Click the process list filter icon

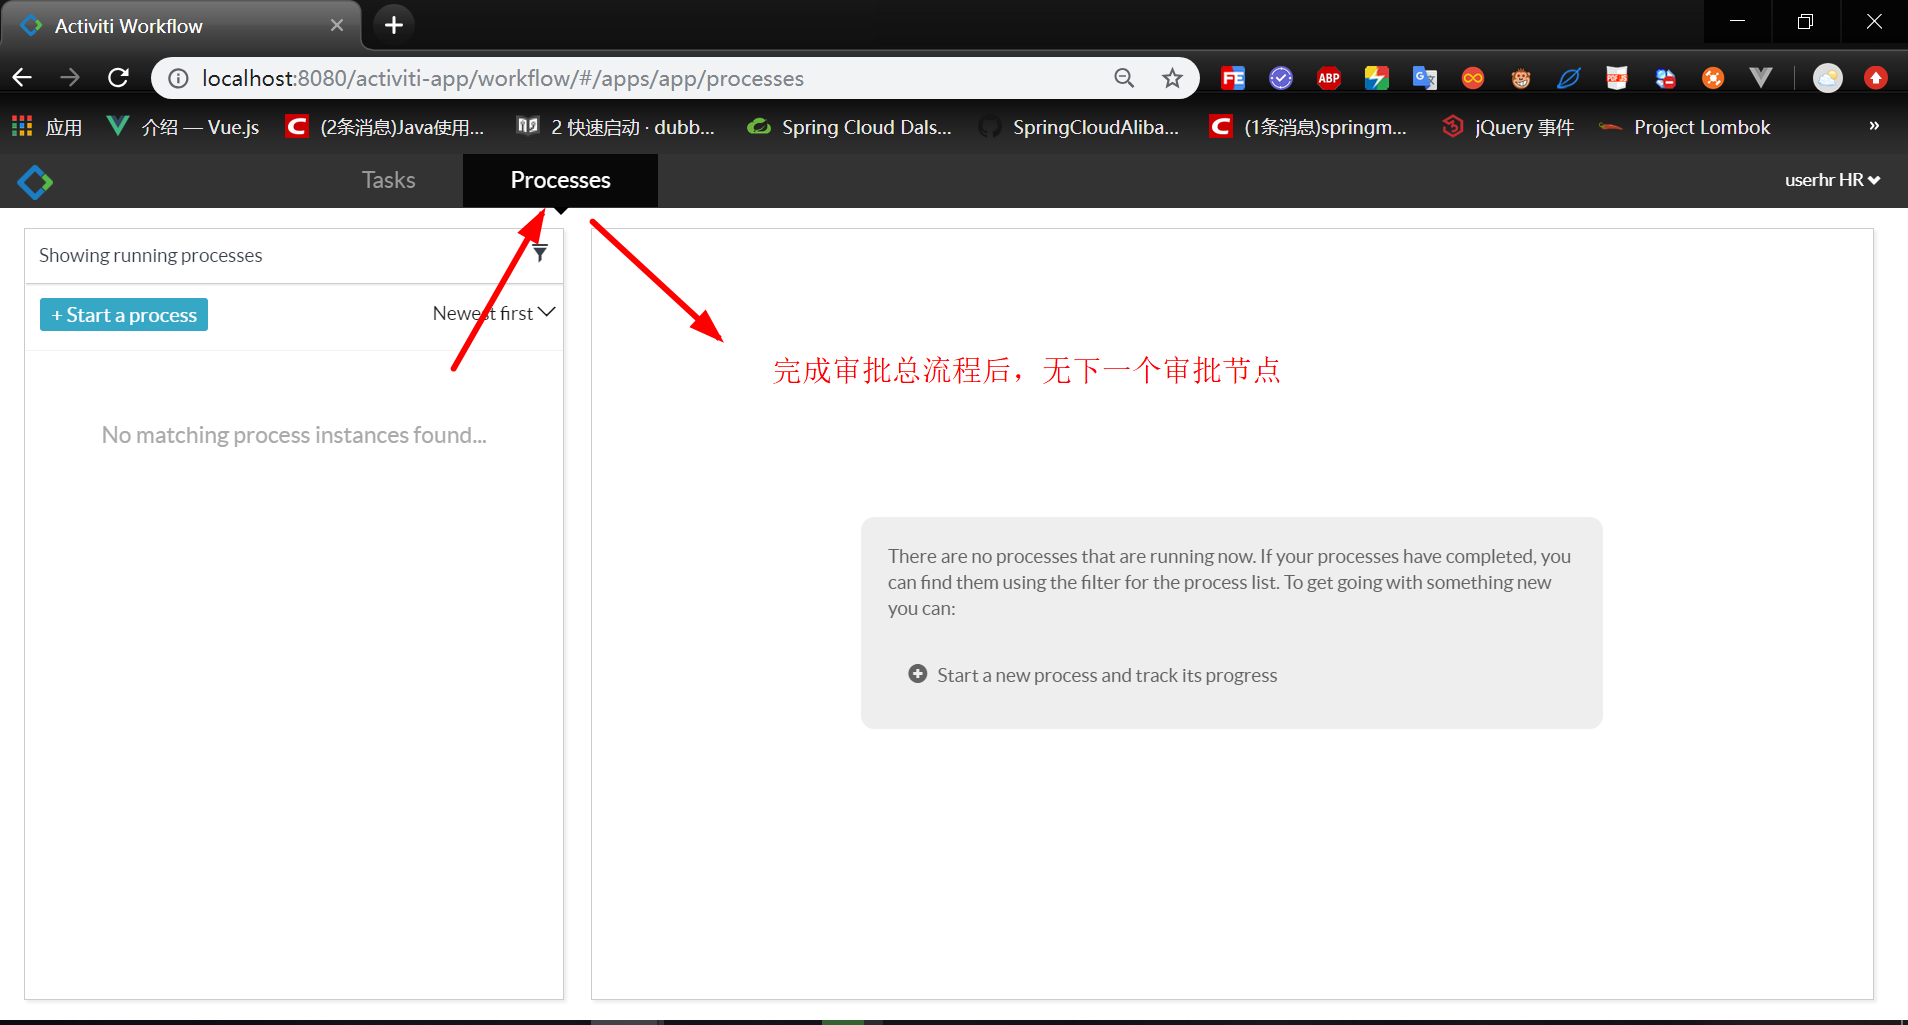pyautogui.click(x=541, y=253)
